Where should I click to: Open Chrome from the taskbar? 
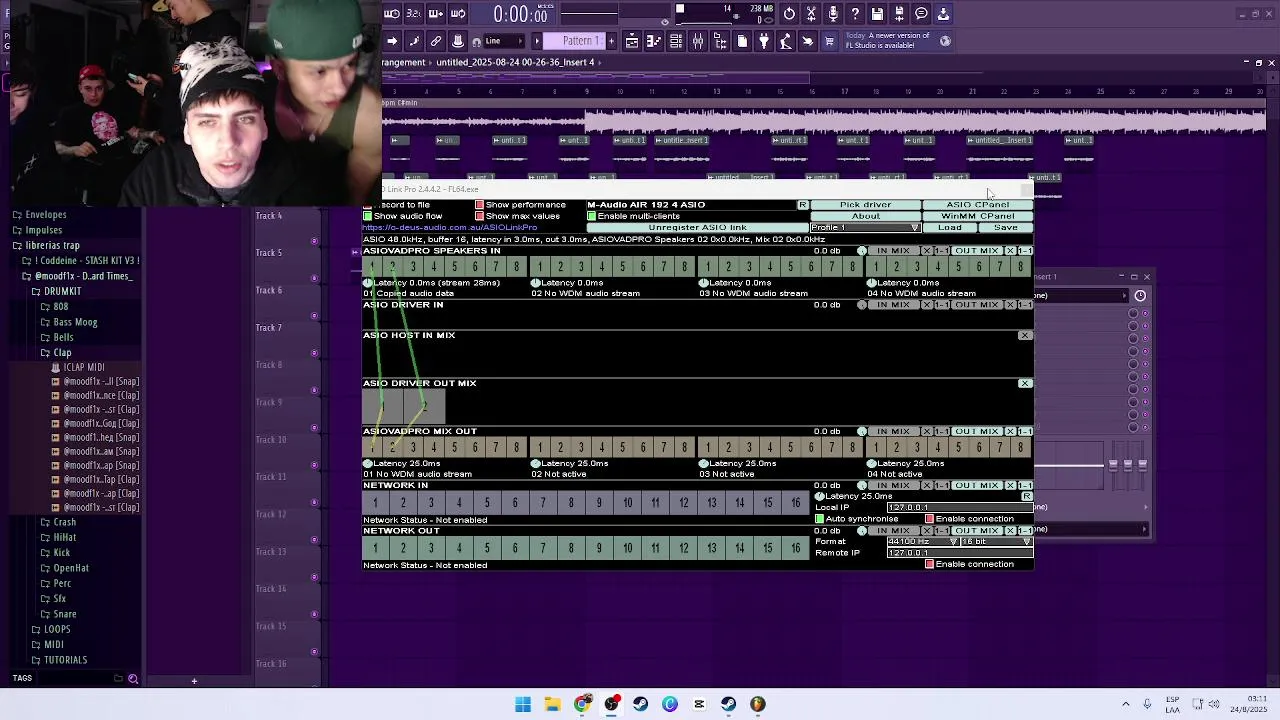[x=582, y=704]
